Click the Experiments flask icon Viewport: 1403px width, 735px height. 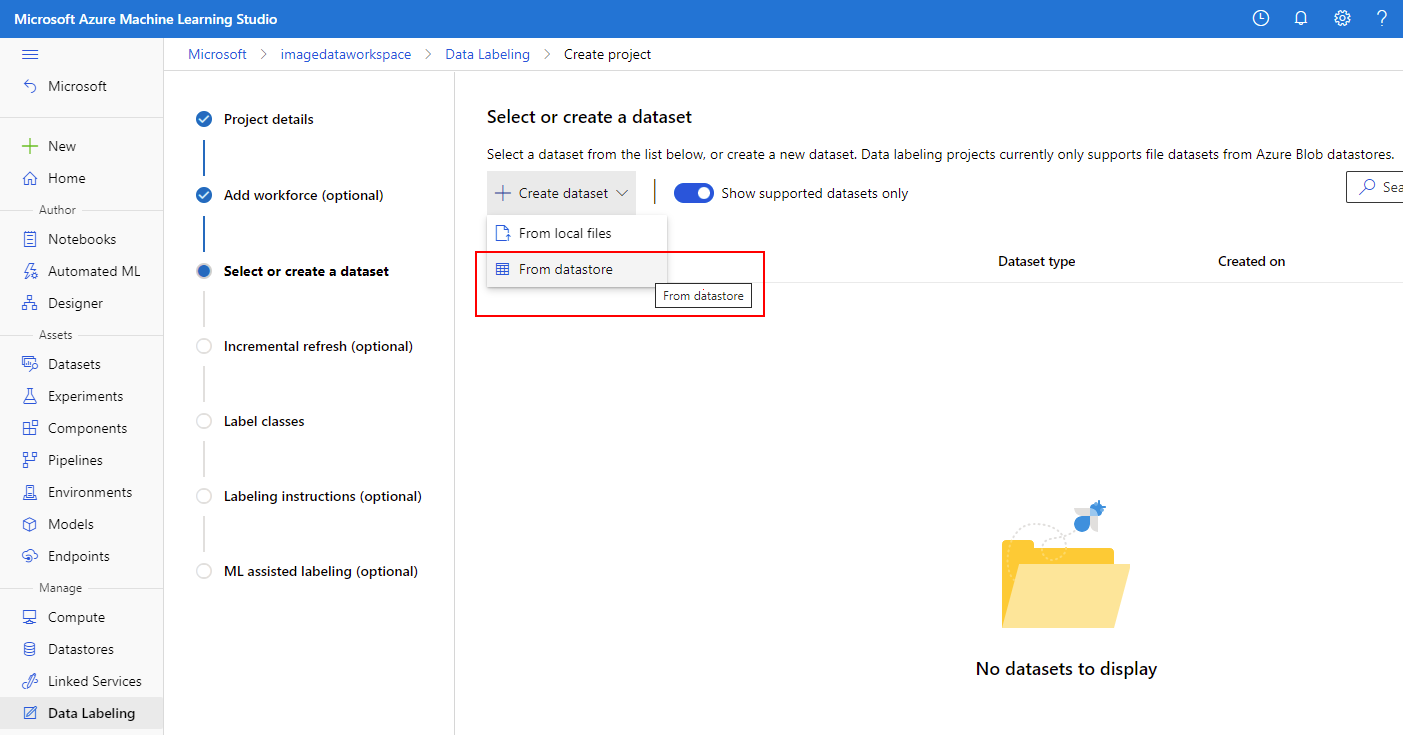pos(30,396)
